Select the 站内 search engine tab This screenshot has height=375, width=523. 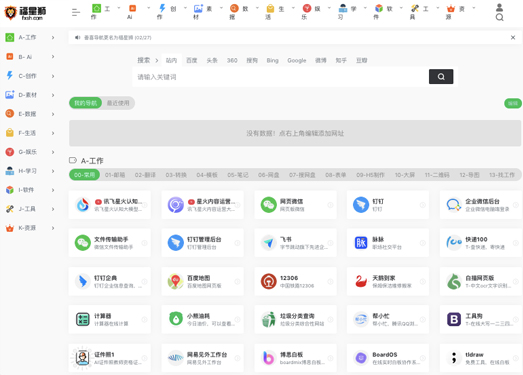click(x=171, y=60)
